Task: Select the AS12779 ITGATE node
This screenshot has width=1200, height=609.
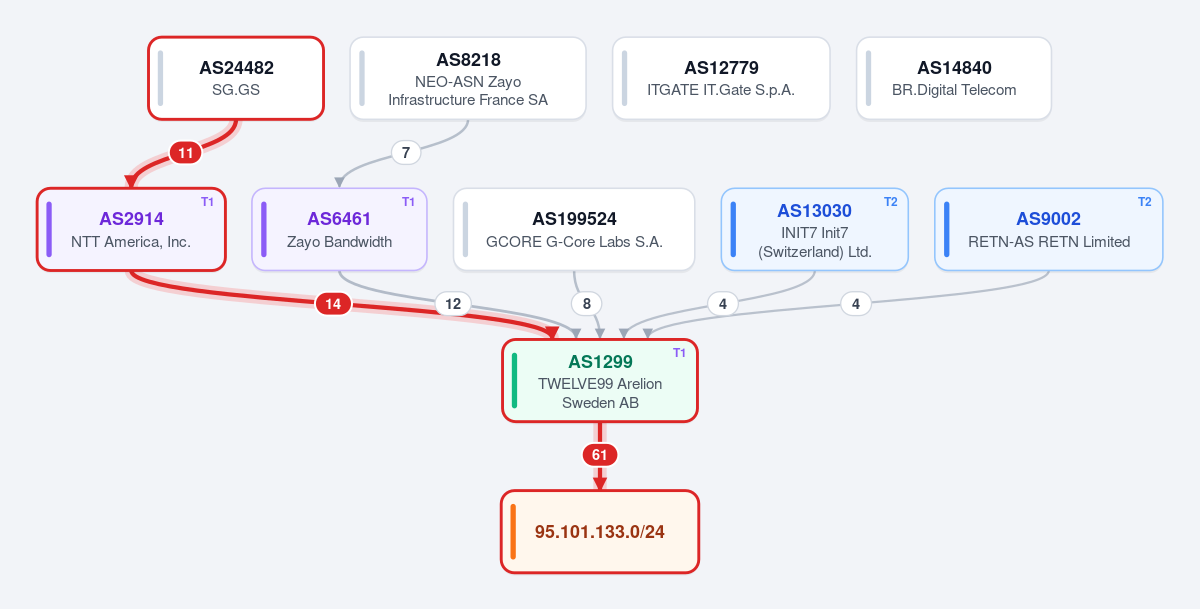Action: pyautogui.click(x=721, y=78)
